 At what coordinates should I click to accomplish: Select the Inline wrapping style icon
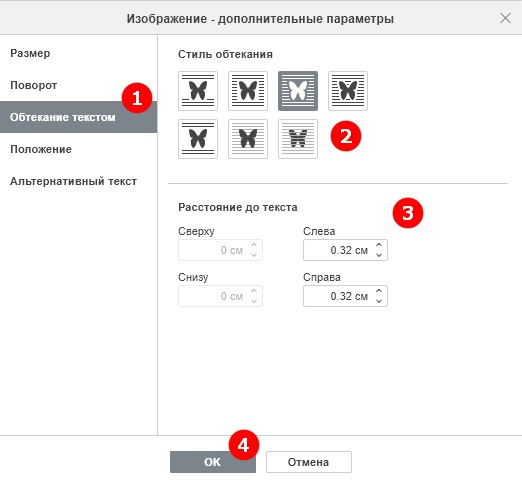tap(198, 91)
